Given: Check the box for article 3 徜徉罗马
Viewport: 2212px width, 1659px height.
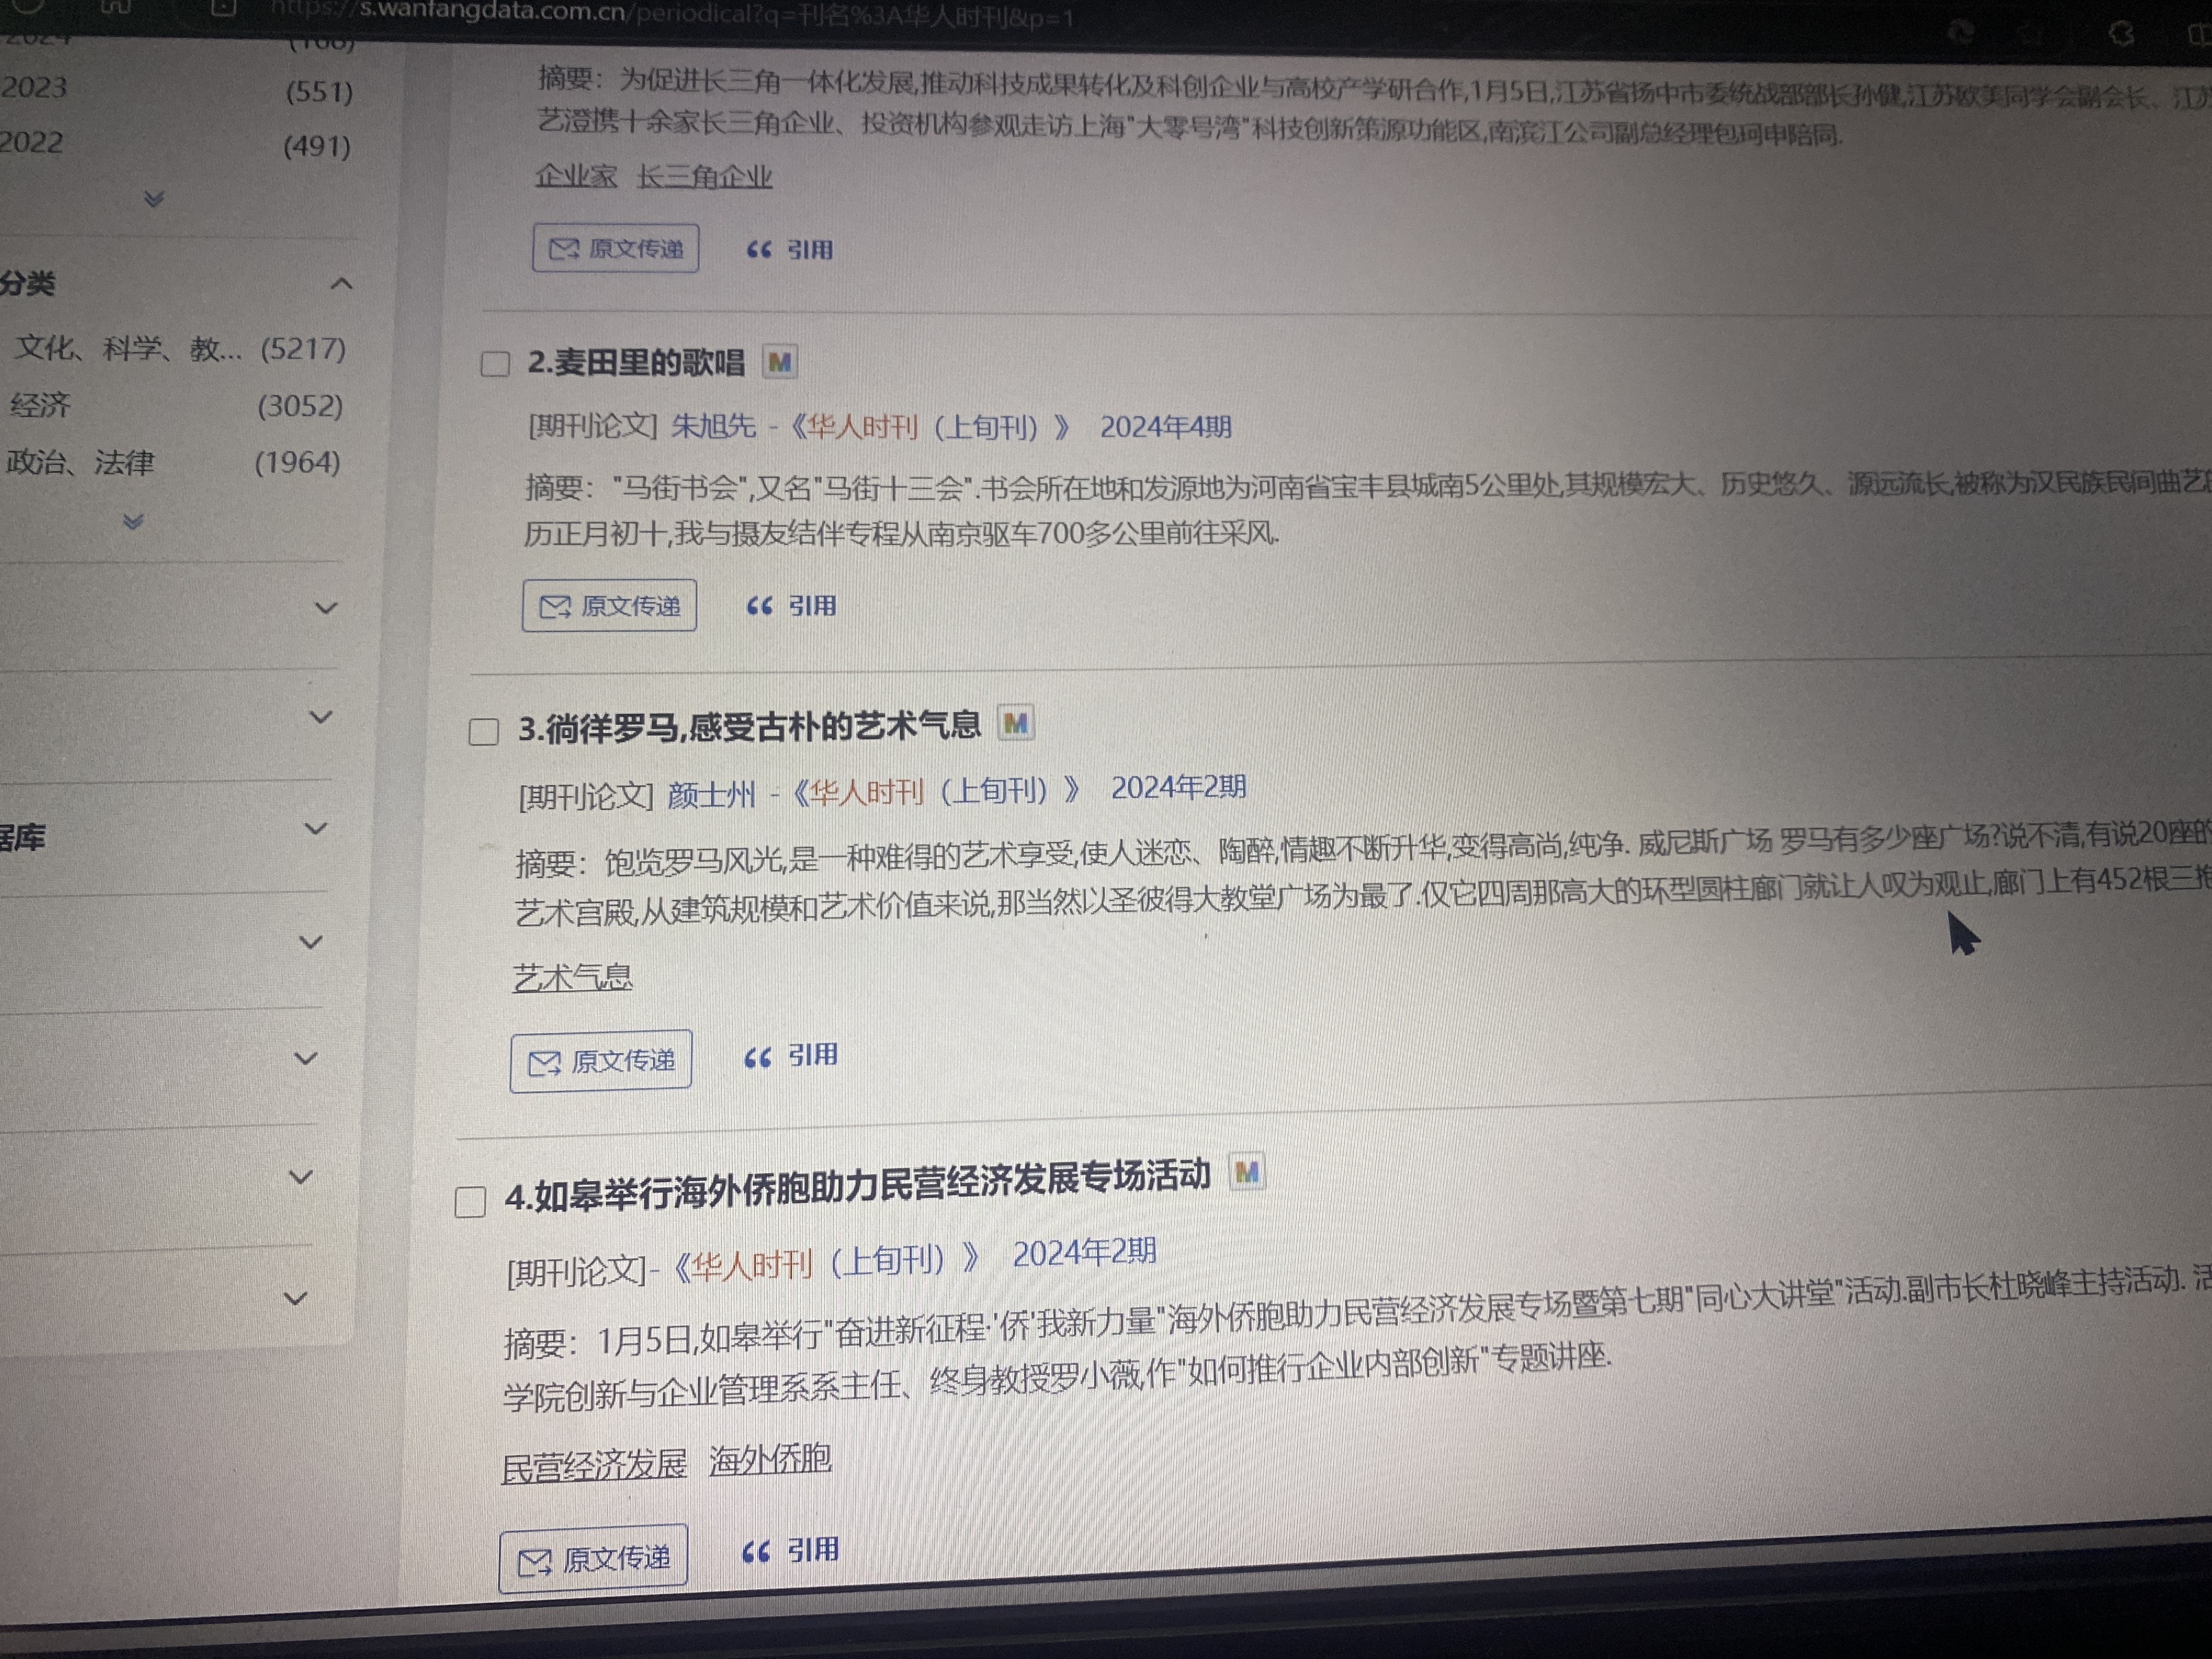Looking at the screenshot, I should click(484, 732).
